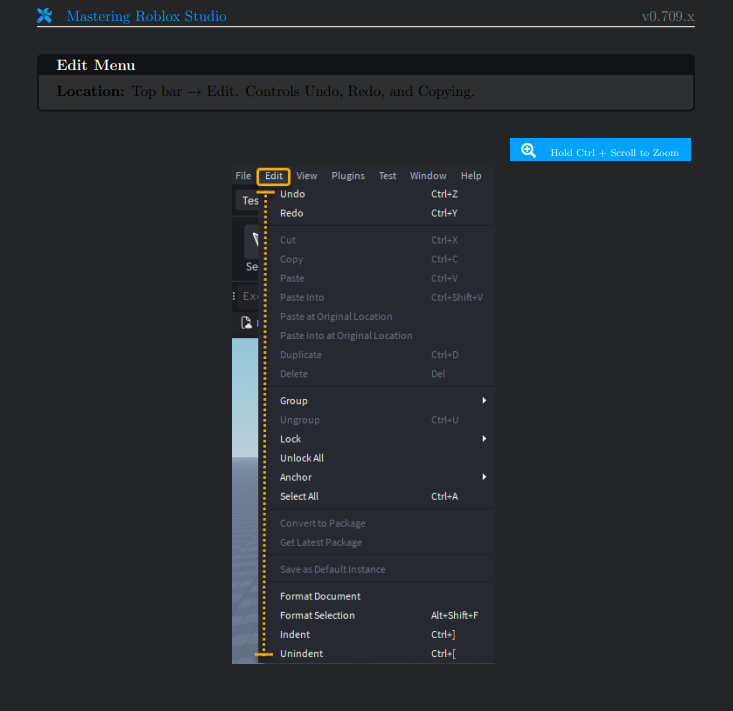Open the View menu
The height and width of the screenshot is (711, 733).
307,176
